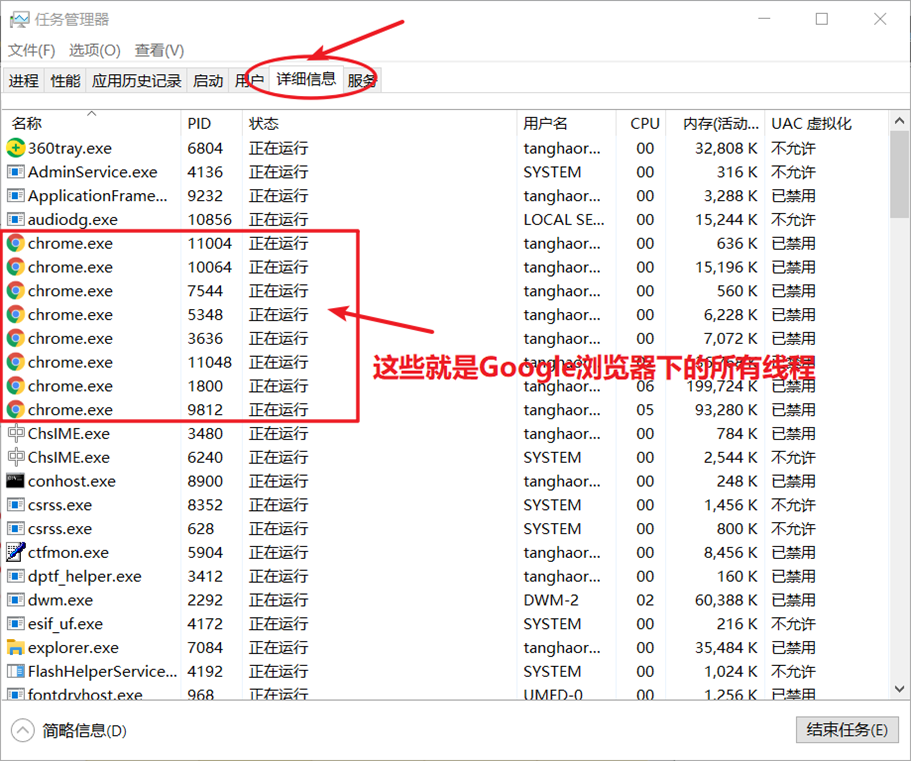Screen dimensions: 911x761
Task: Click the PID value 10856
Action: [x=210, y=220]
